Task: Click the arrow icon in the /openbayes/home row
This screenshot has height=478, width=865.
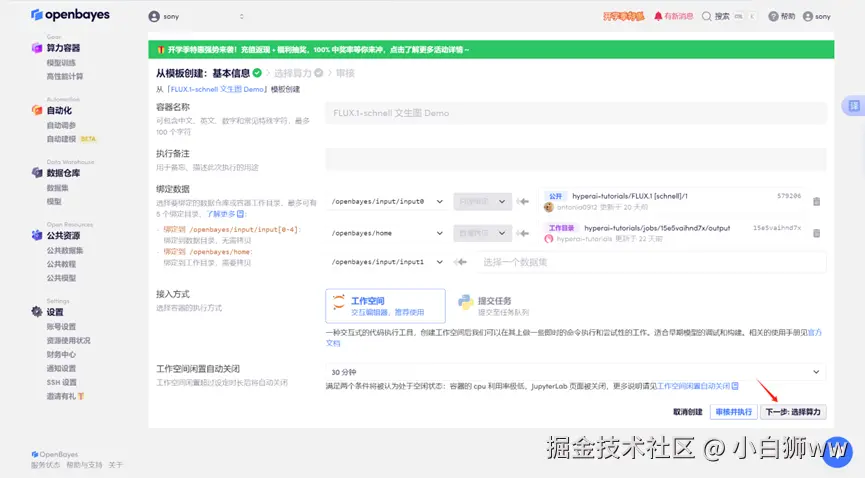Action: 522,233
